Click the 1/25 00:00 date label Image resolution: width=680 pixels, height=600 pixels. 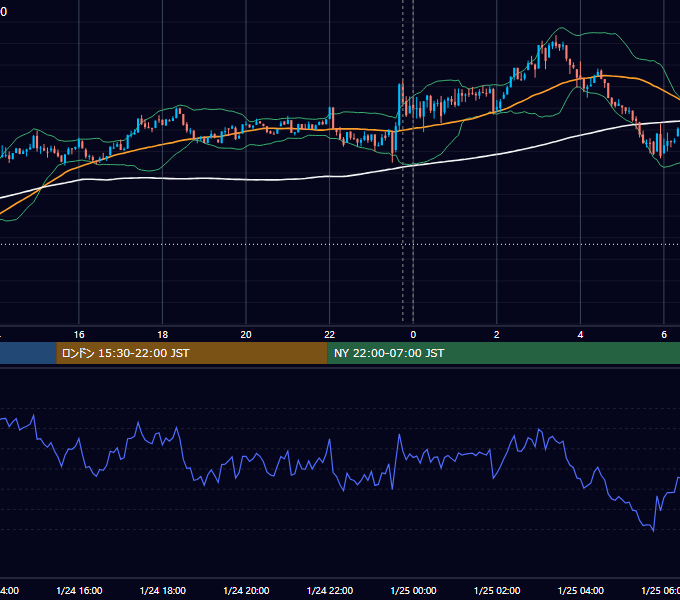pos(413,590)
